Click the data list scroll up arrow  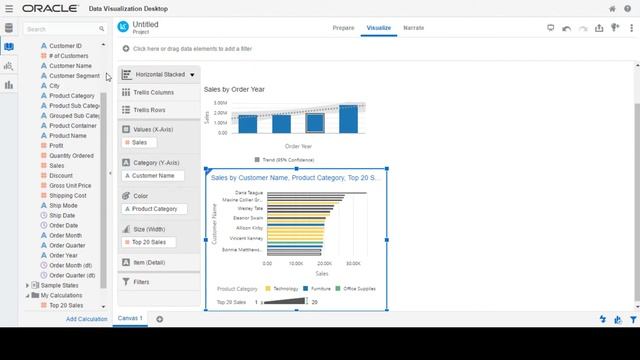103,44
